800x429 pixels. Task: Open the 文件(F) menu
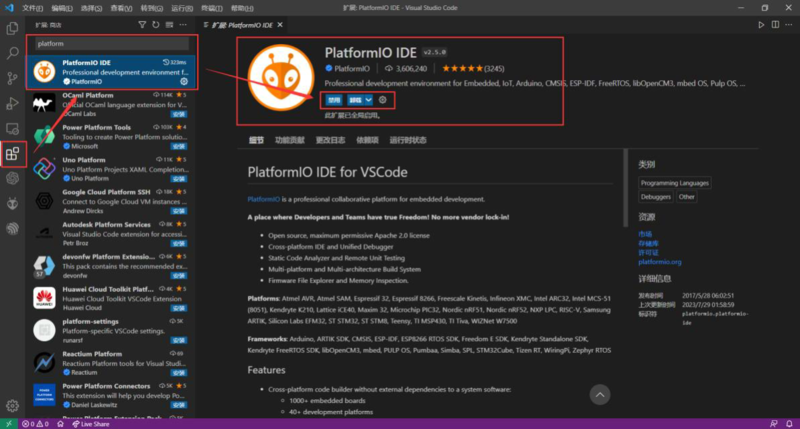click(33, 7)
